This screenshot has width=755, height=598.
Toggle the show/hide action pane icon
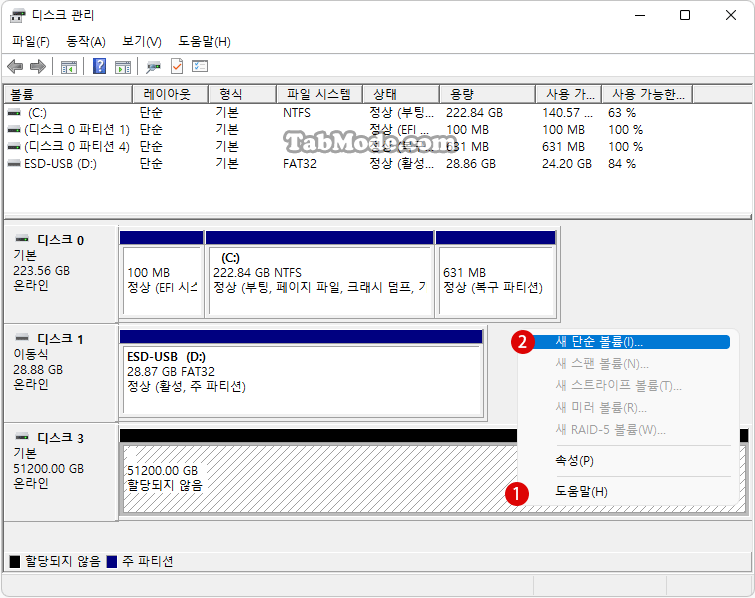click(123, 66)
